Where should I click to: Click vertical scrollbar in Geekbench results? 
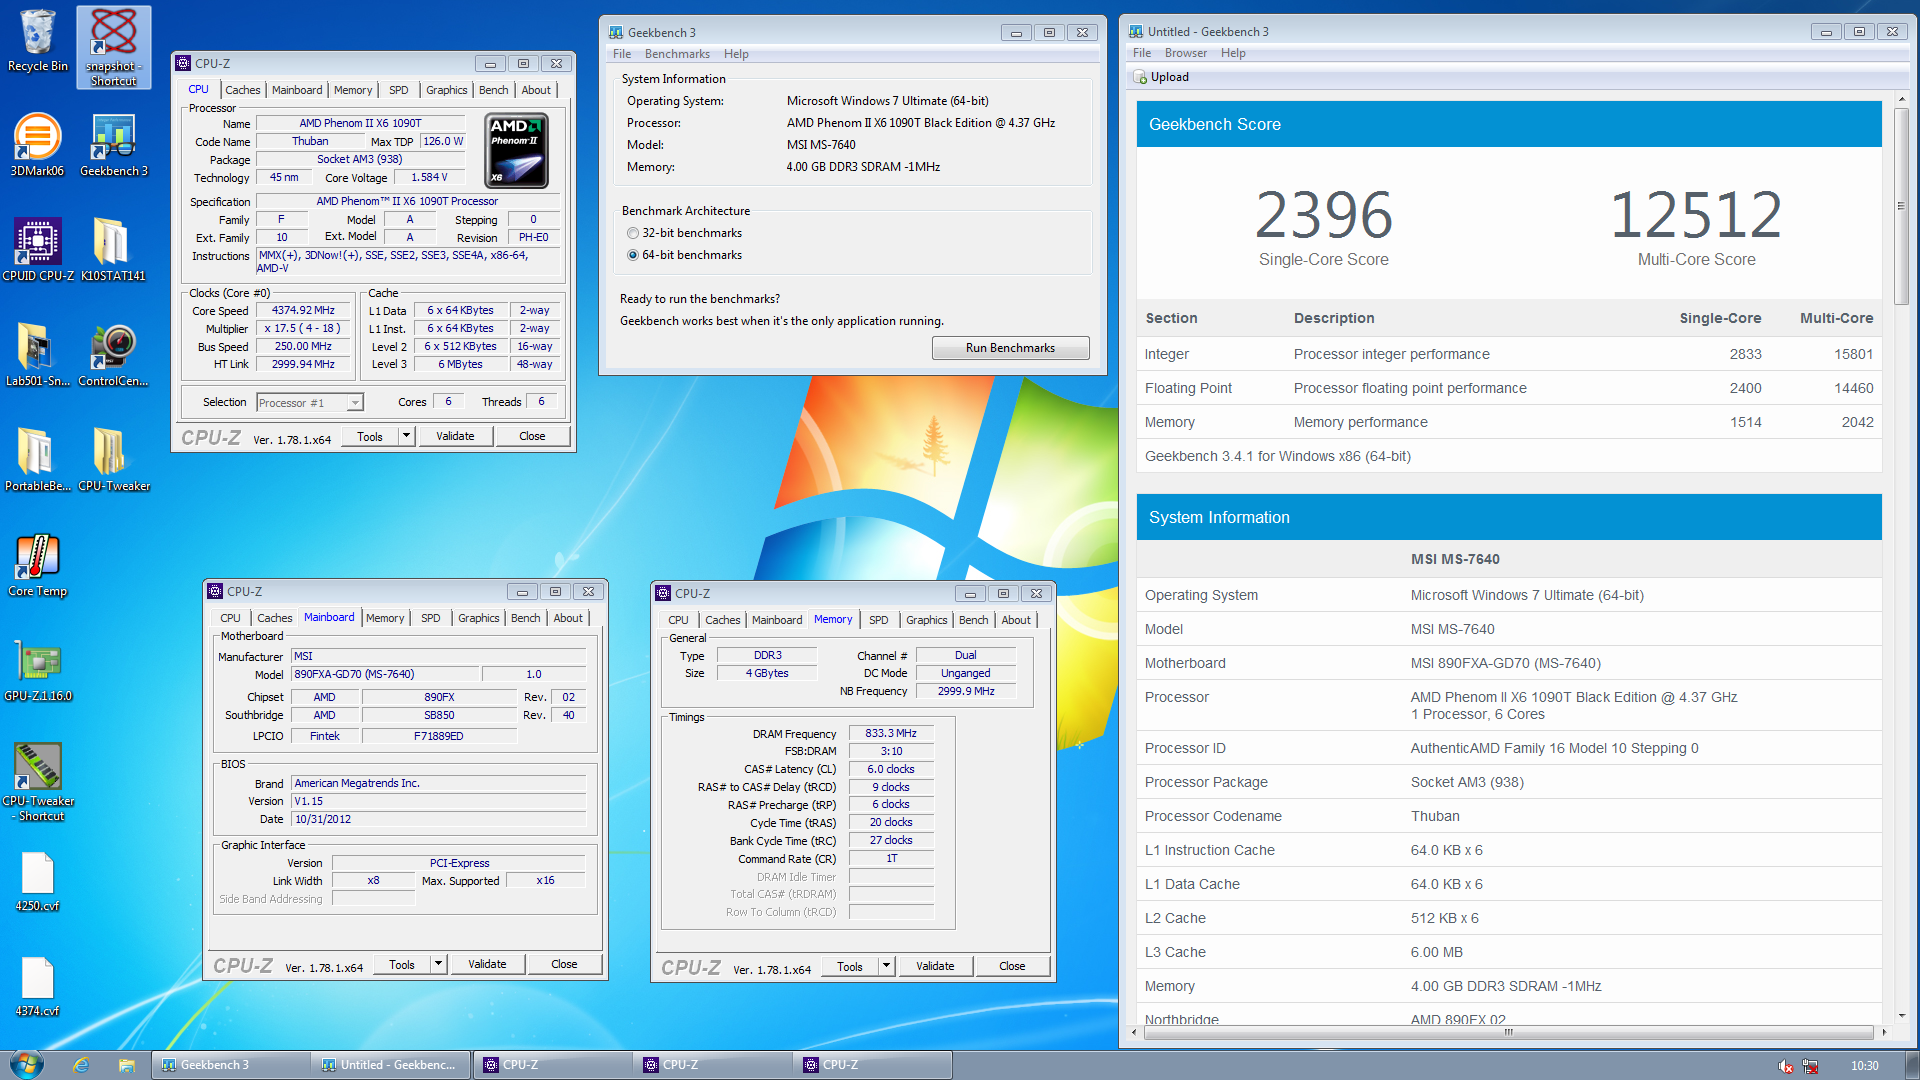click(1901, 206)
